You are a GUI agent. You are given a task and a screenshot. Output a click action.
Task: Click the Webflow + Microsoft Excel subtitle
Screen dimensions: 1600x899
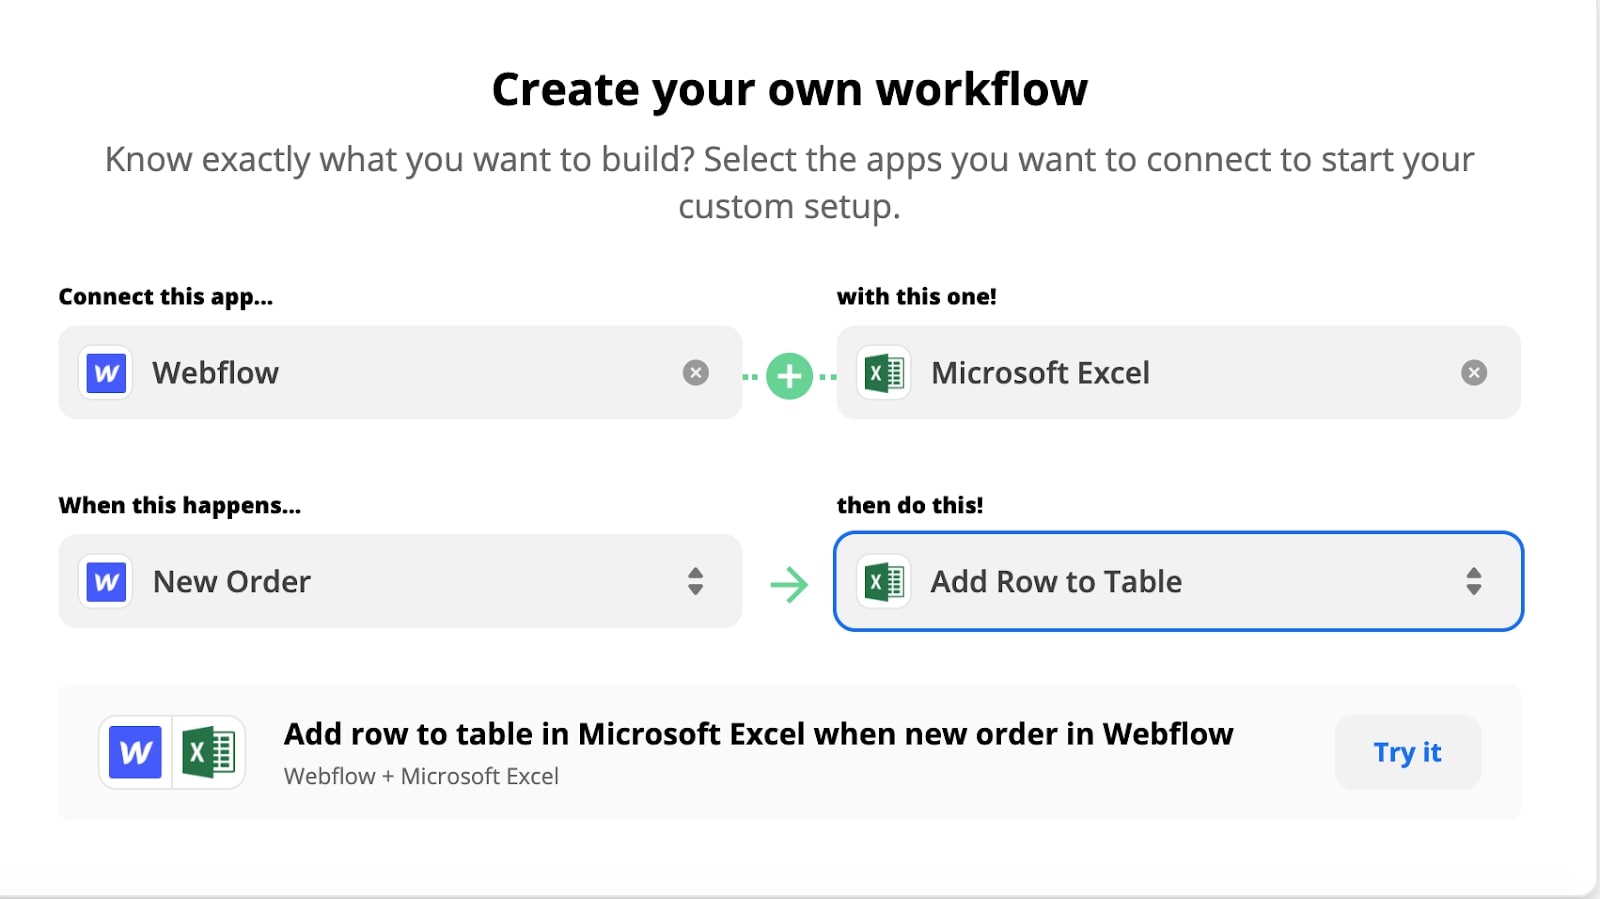[421, 776]
